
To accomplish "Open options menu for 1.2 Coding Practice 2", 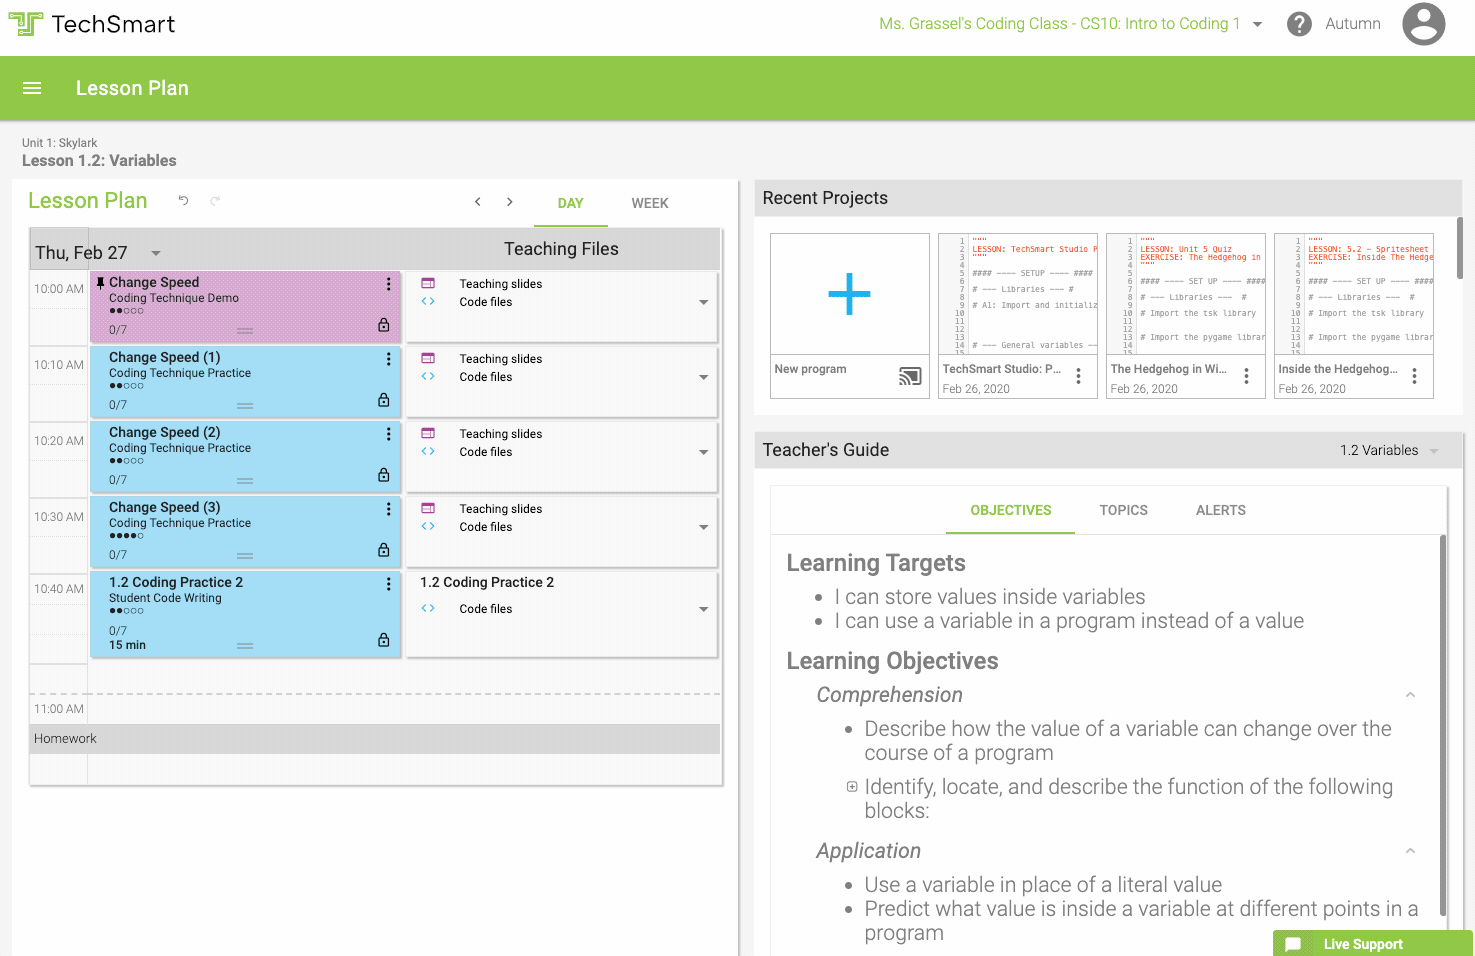I will coord(389,584).
